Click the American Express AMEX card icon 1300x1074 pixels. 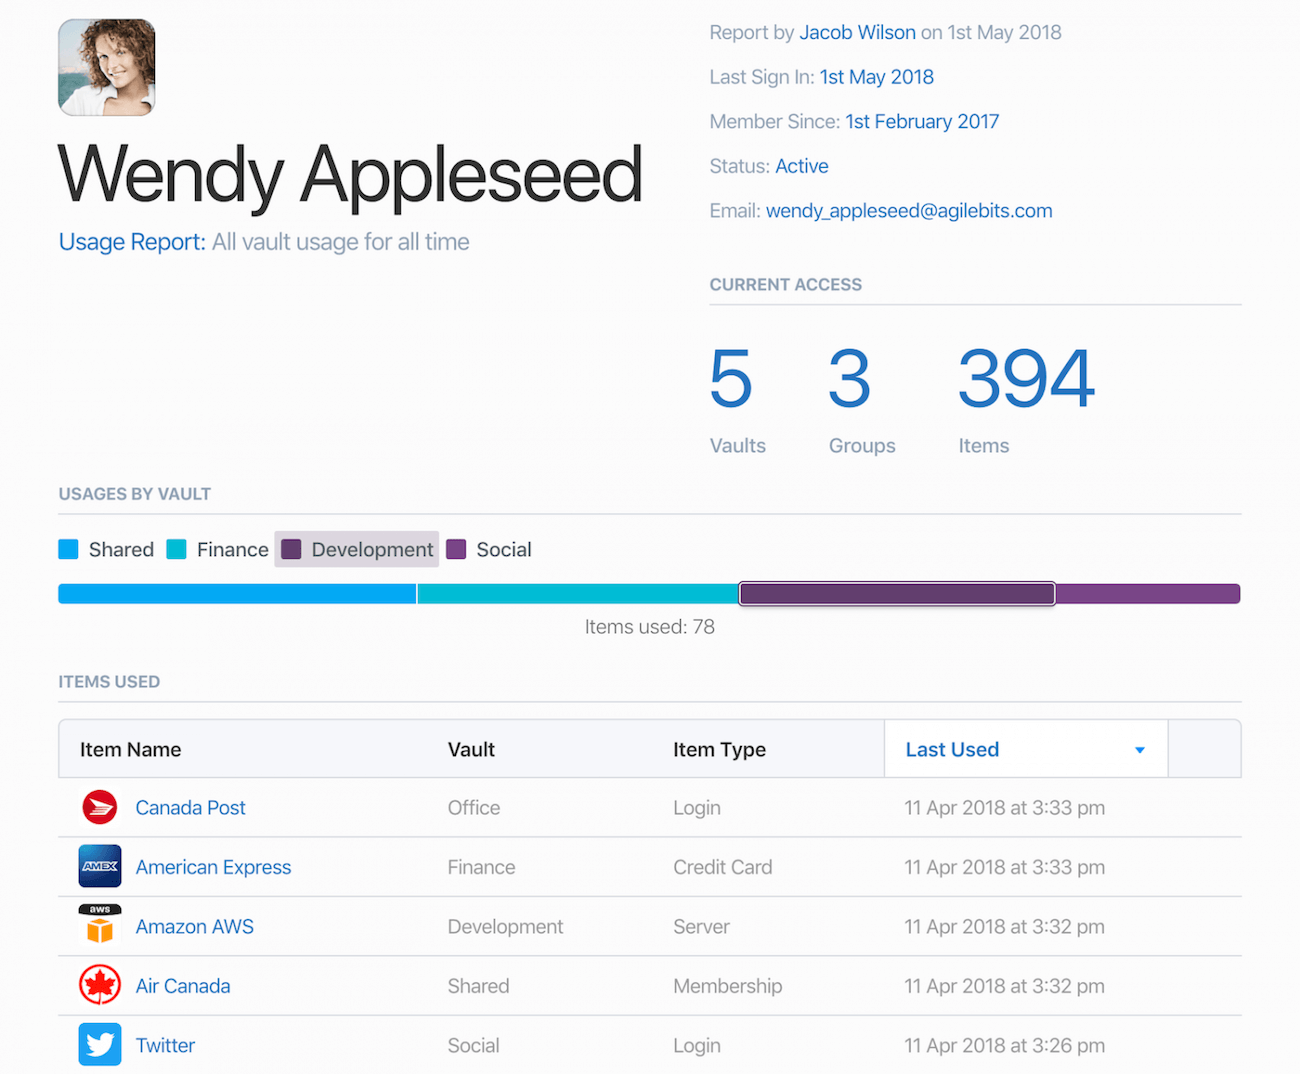99,866
